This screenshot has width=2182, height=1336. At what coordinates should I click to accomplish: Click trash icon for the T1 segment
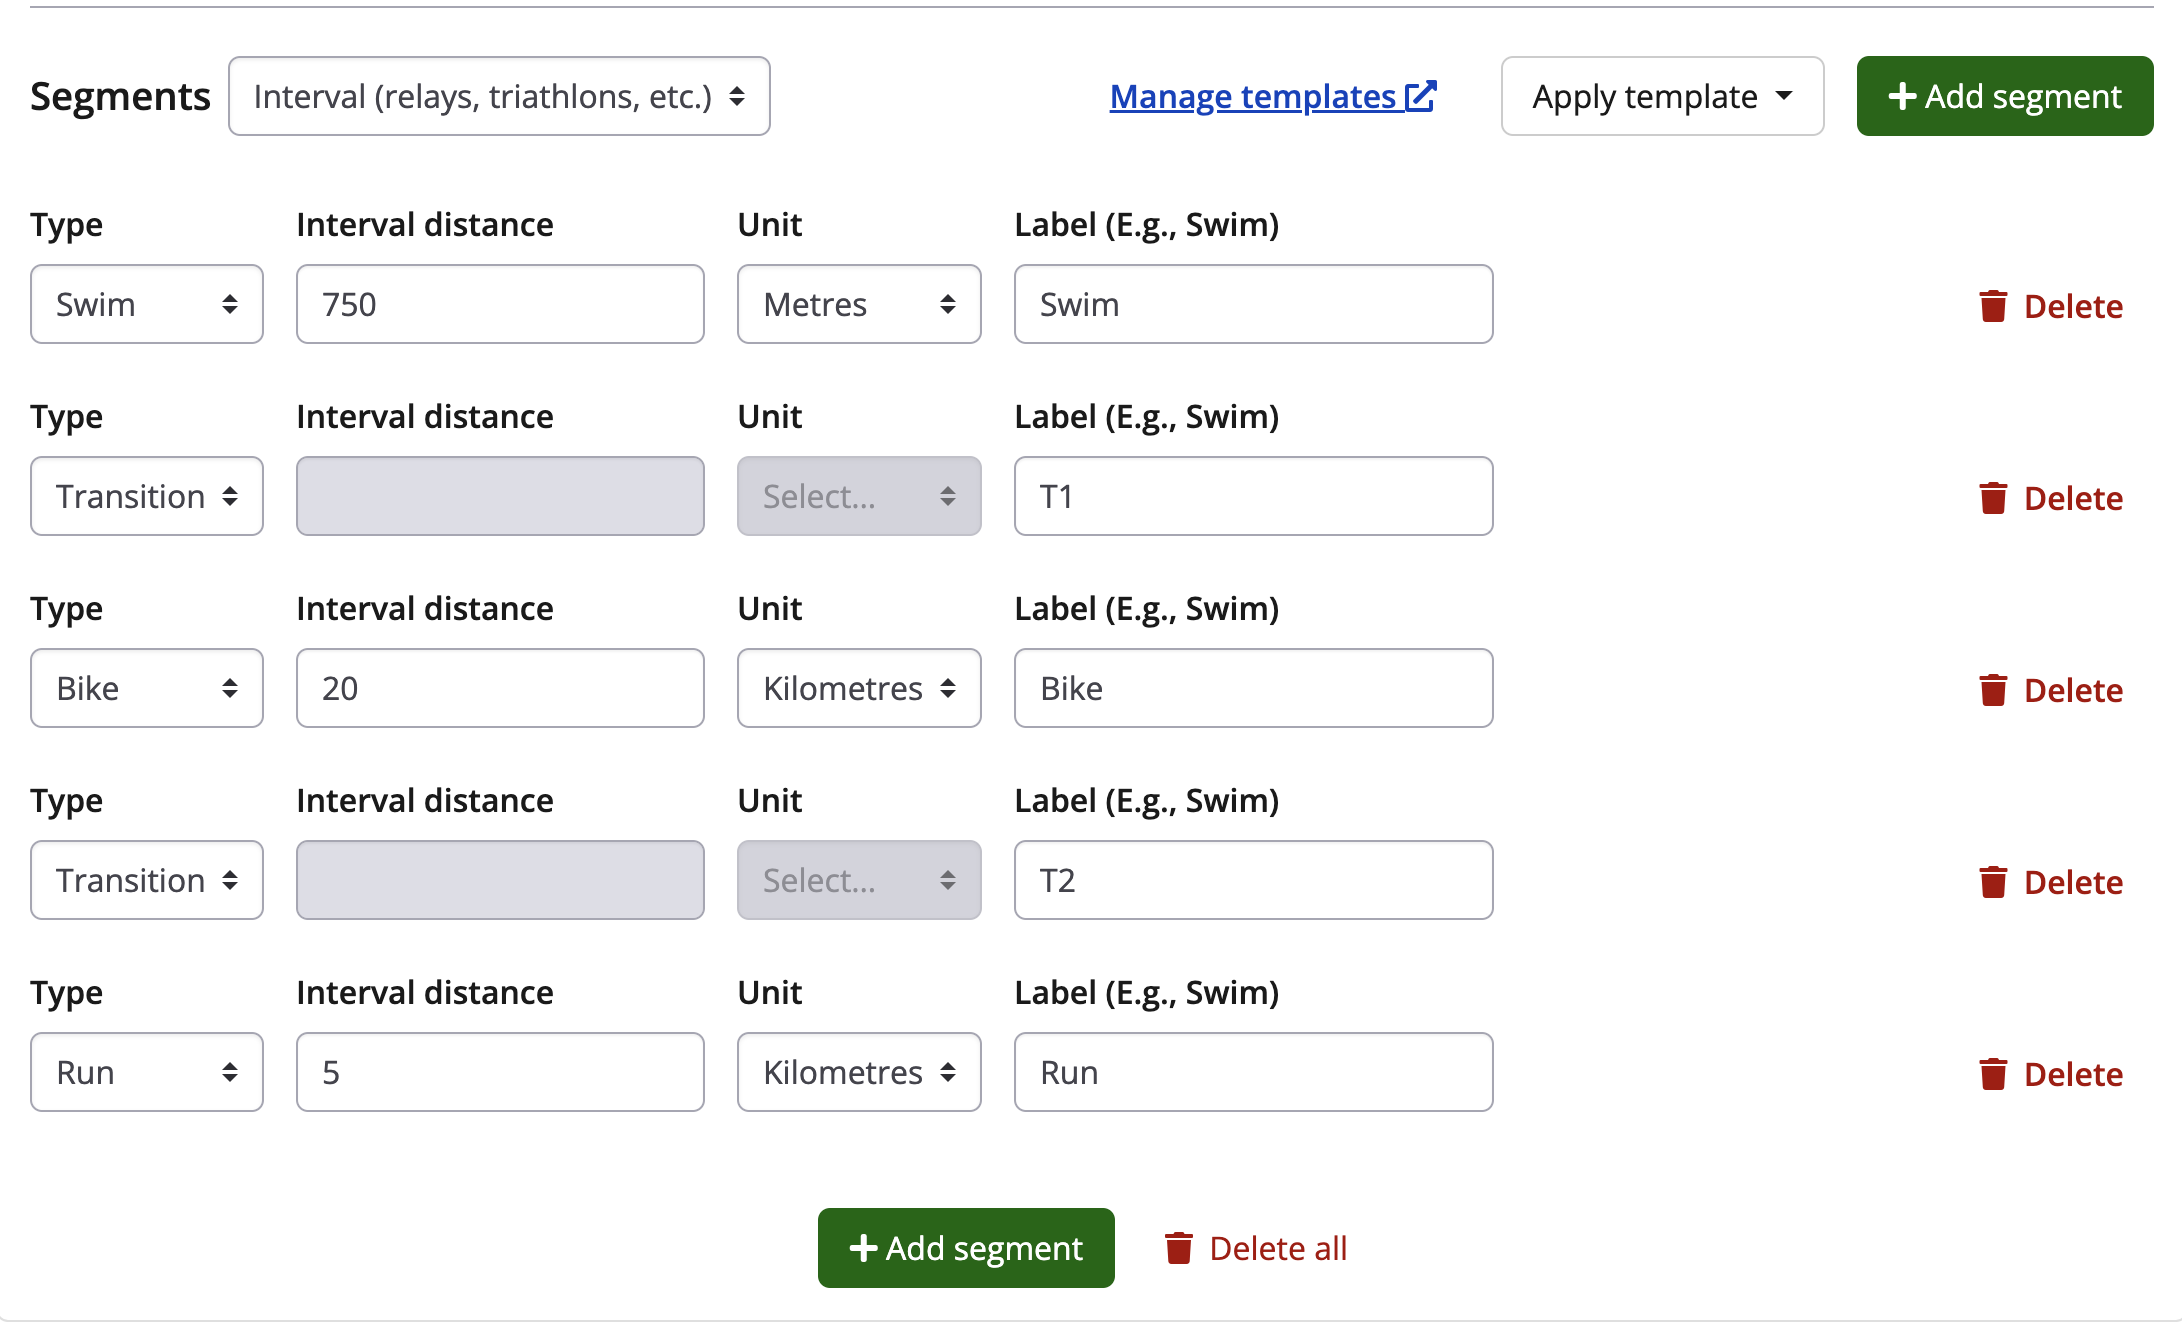1993,498
